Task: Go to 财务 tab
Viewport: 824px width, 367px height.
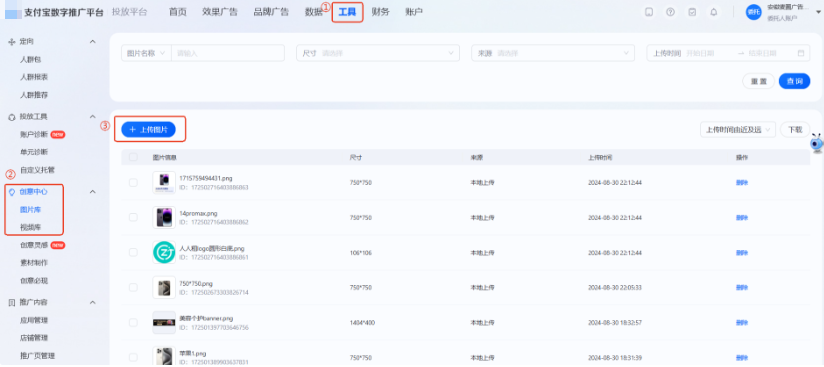Action: (x=380, y=12)
